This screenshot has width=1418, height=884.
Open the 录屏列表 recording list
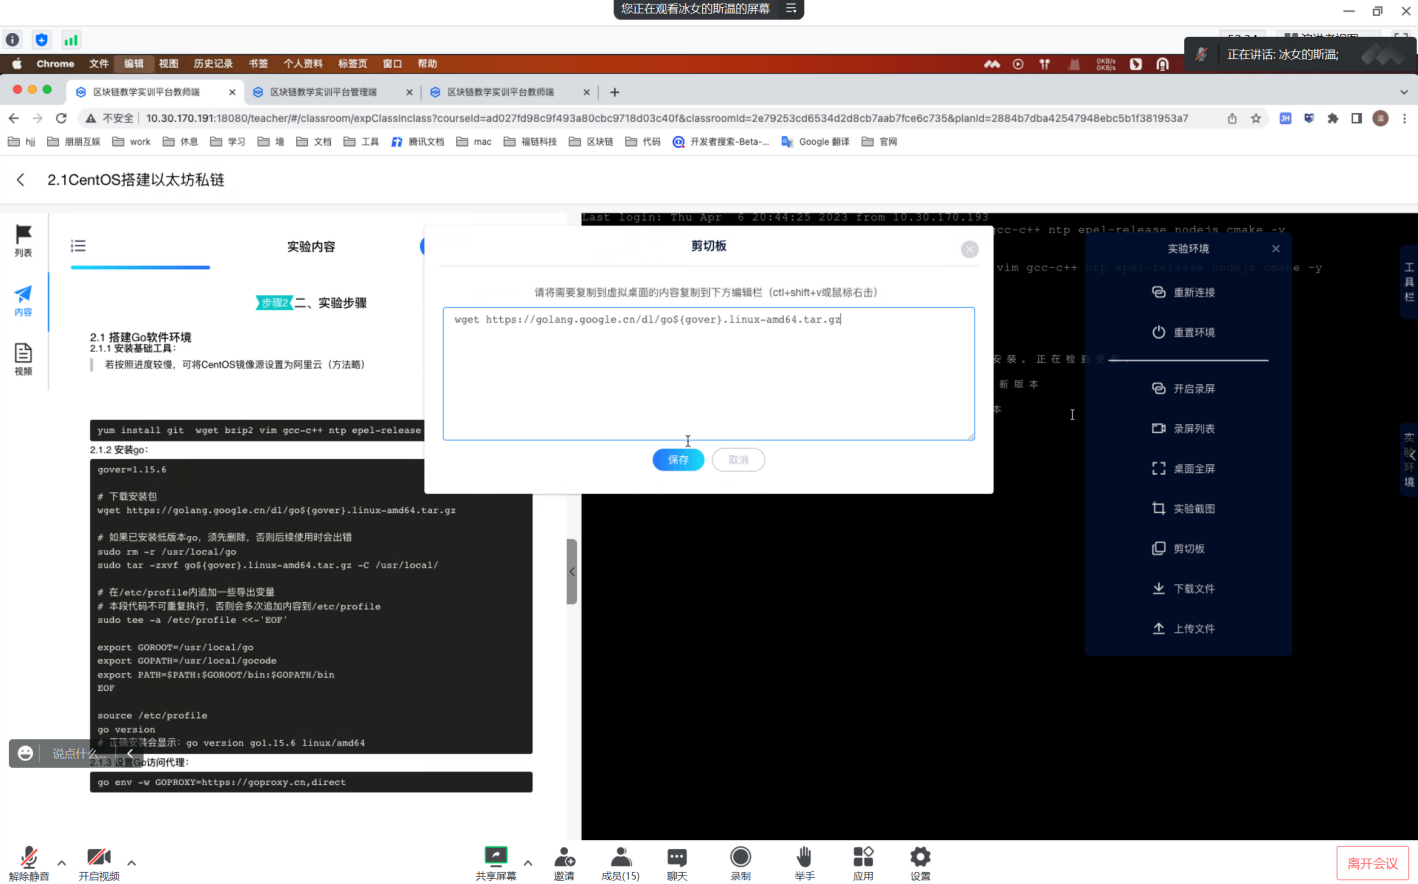click(x=1184, y=428)
